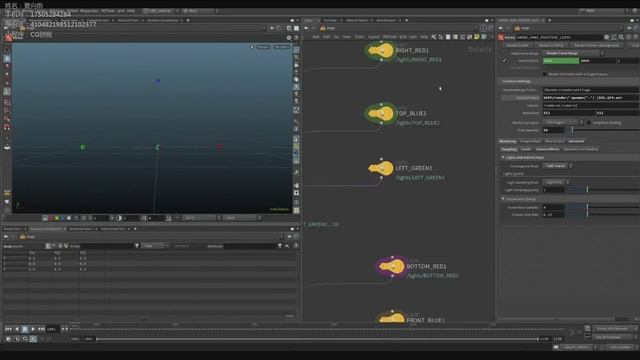
Task: Click the red light handle in the viewport
Action: click(220, 147)
